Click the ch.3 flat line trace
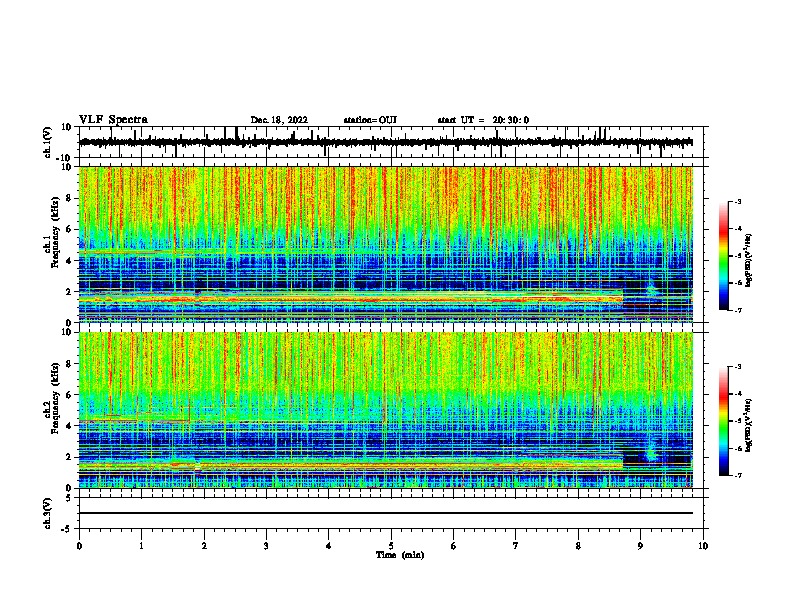Viewport: 792px width, 612px height. [386, 513]
